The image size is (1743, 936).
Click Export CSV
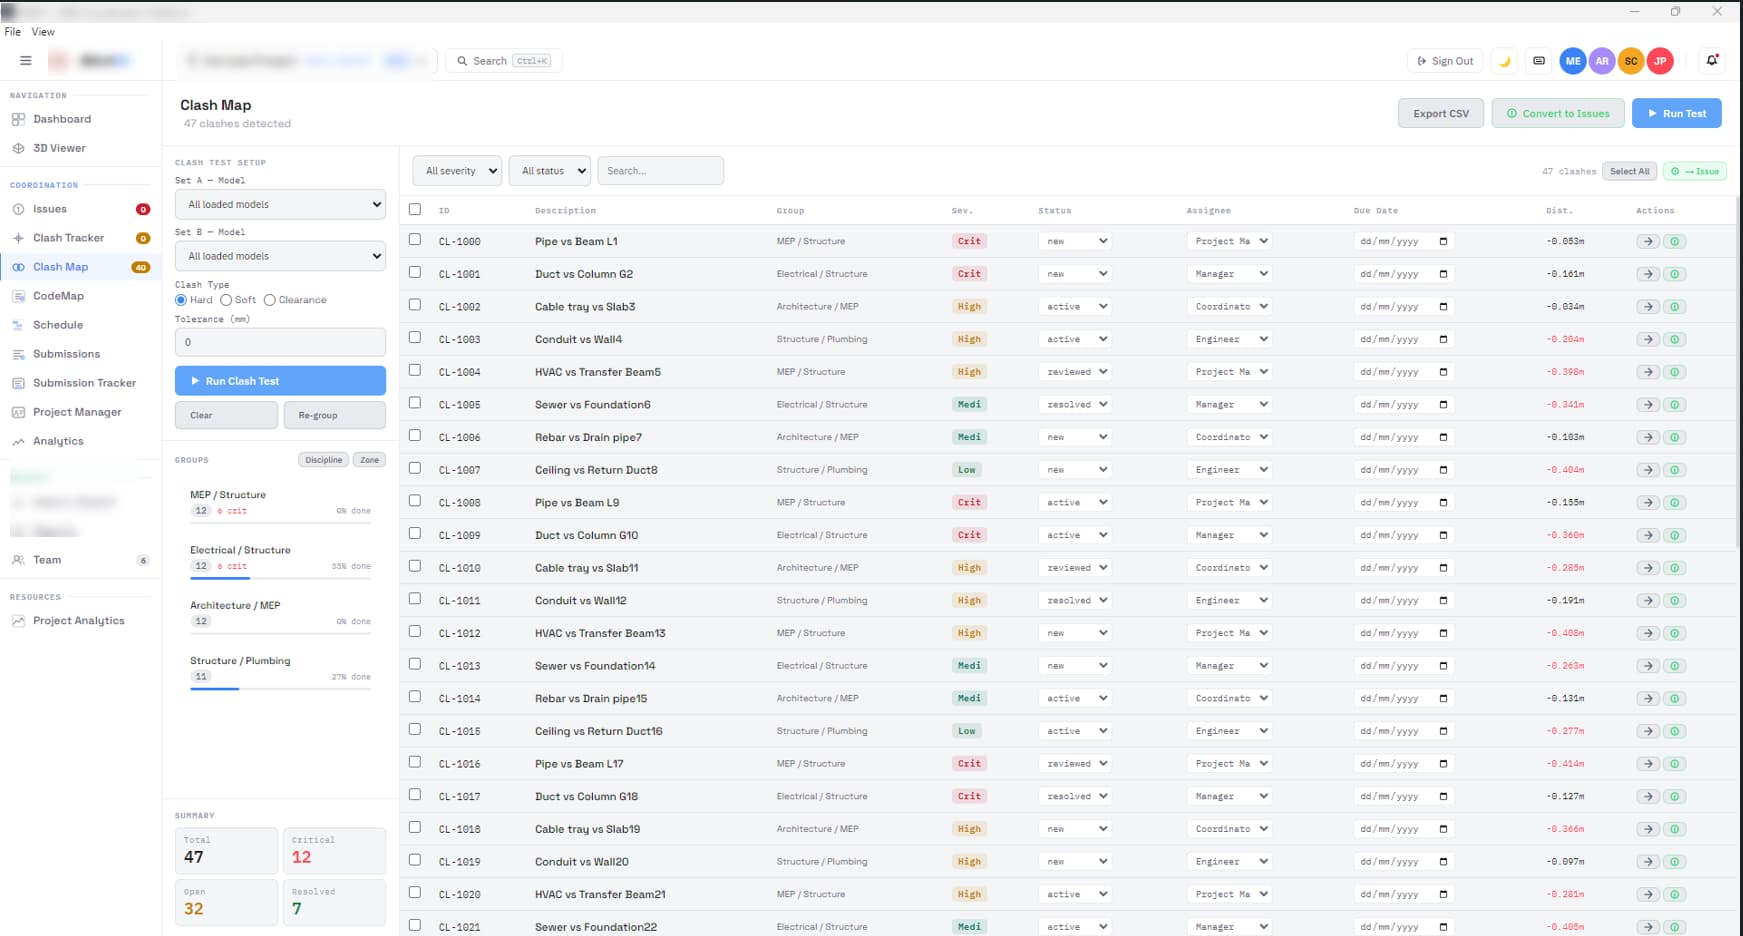(x=1441, y=113)
